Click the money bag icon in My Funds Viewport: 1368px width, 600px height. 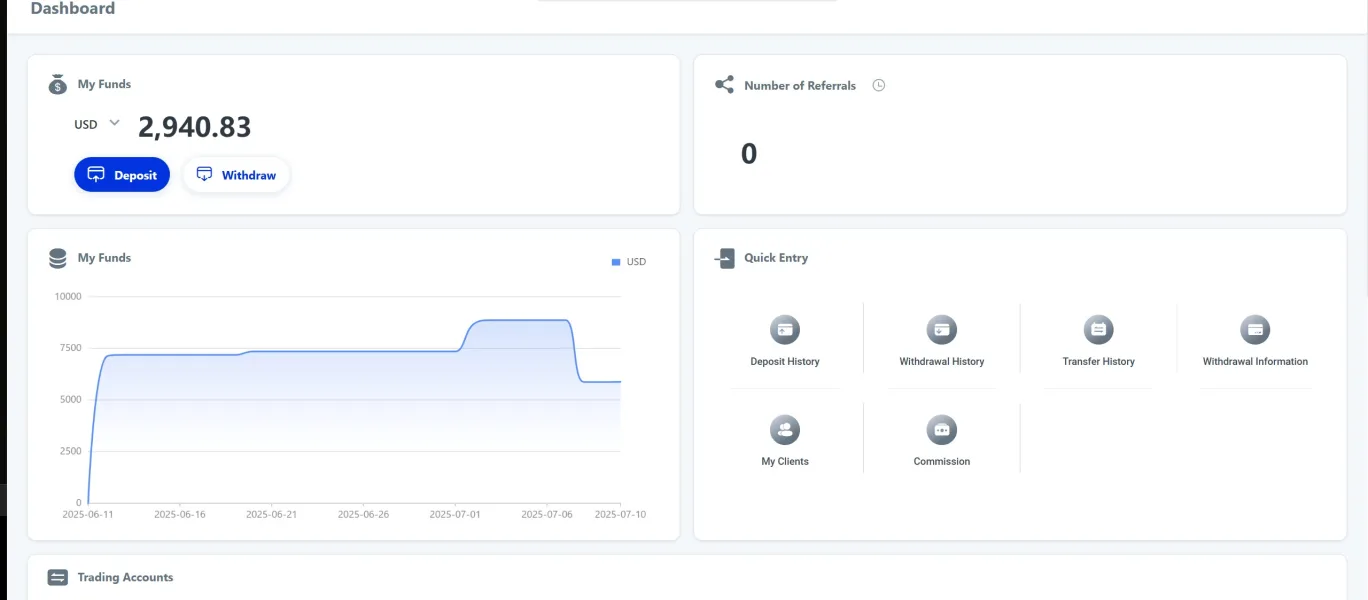58,85
